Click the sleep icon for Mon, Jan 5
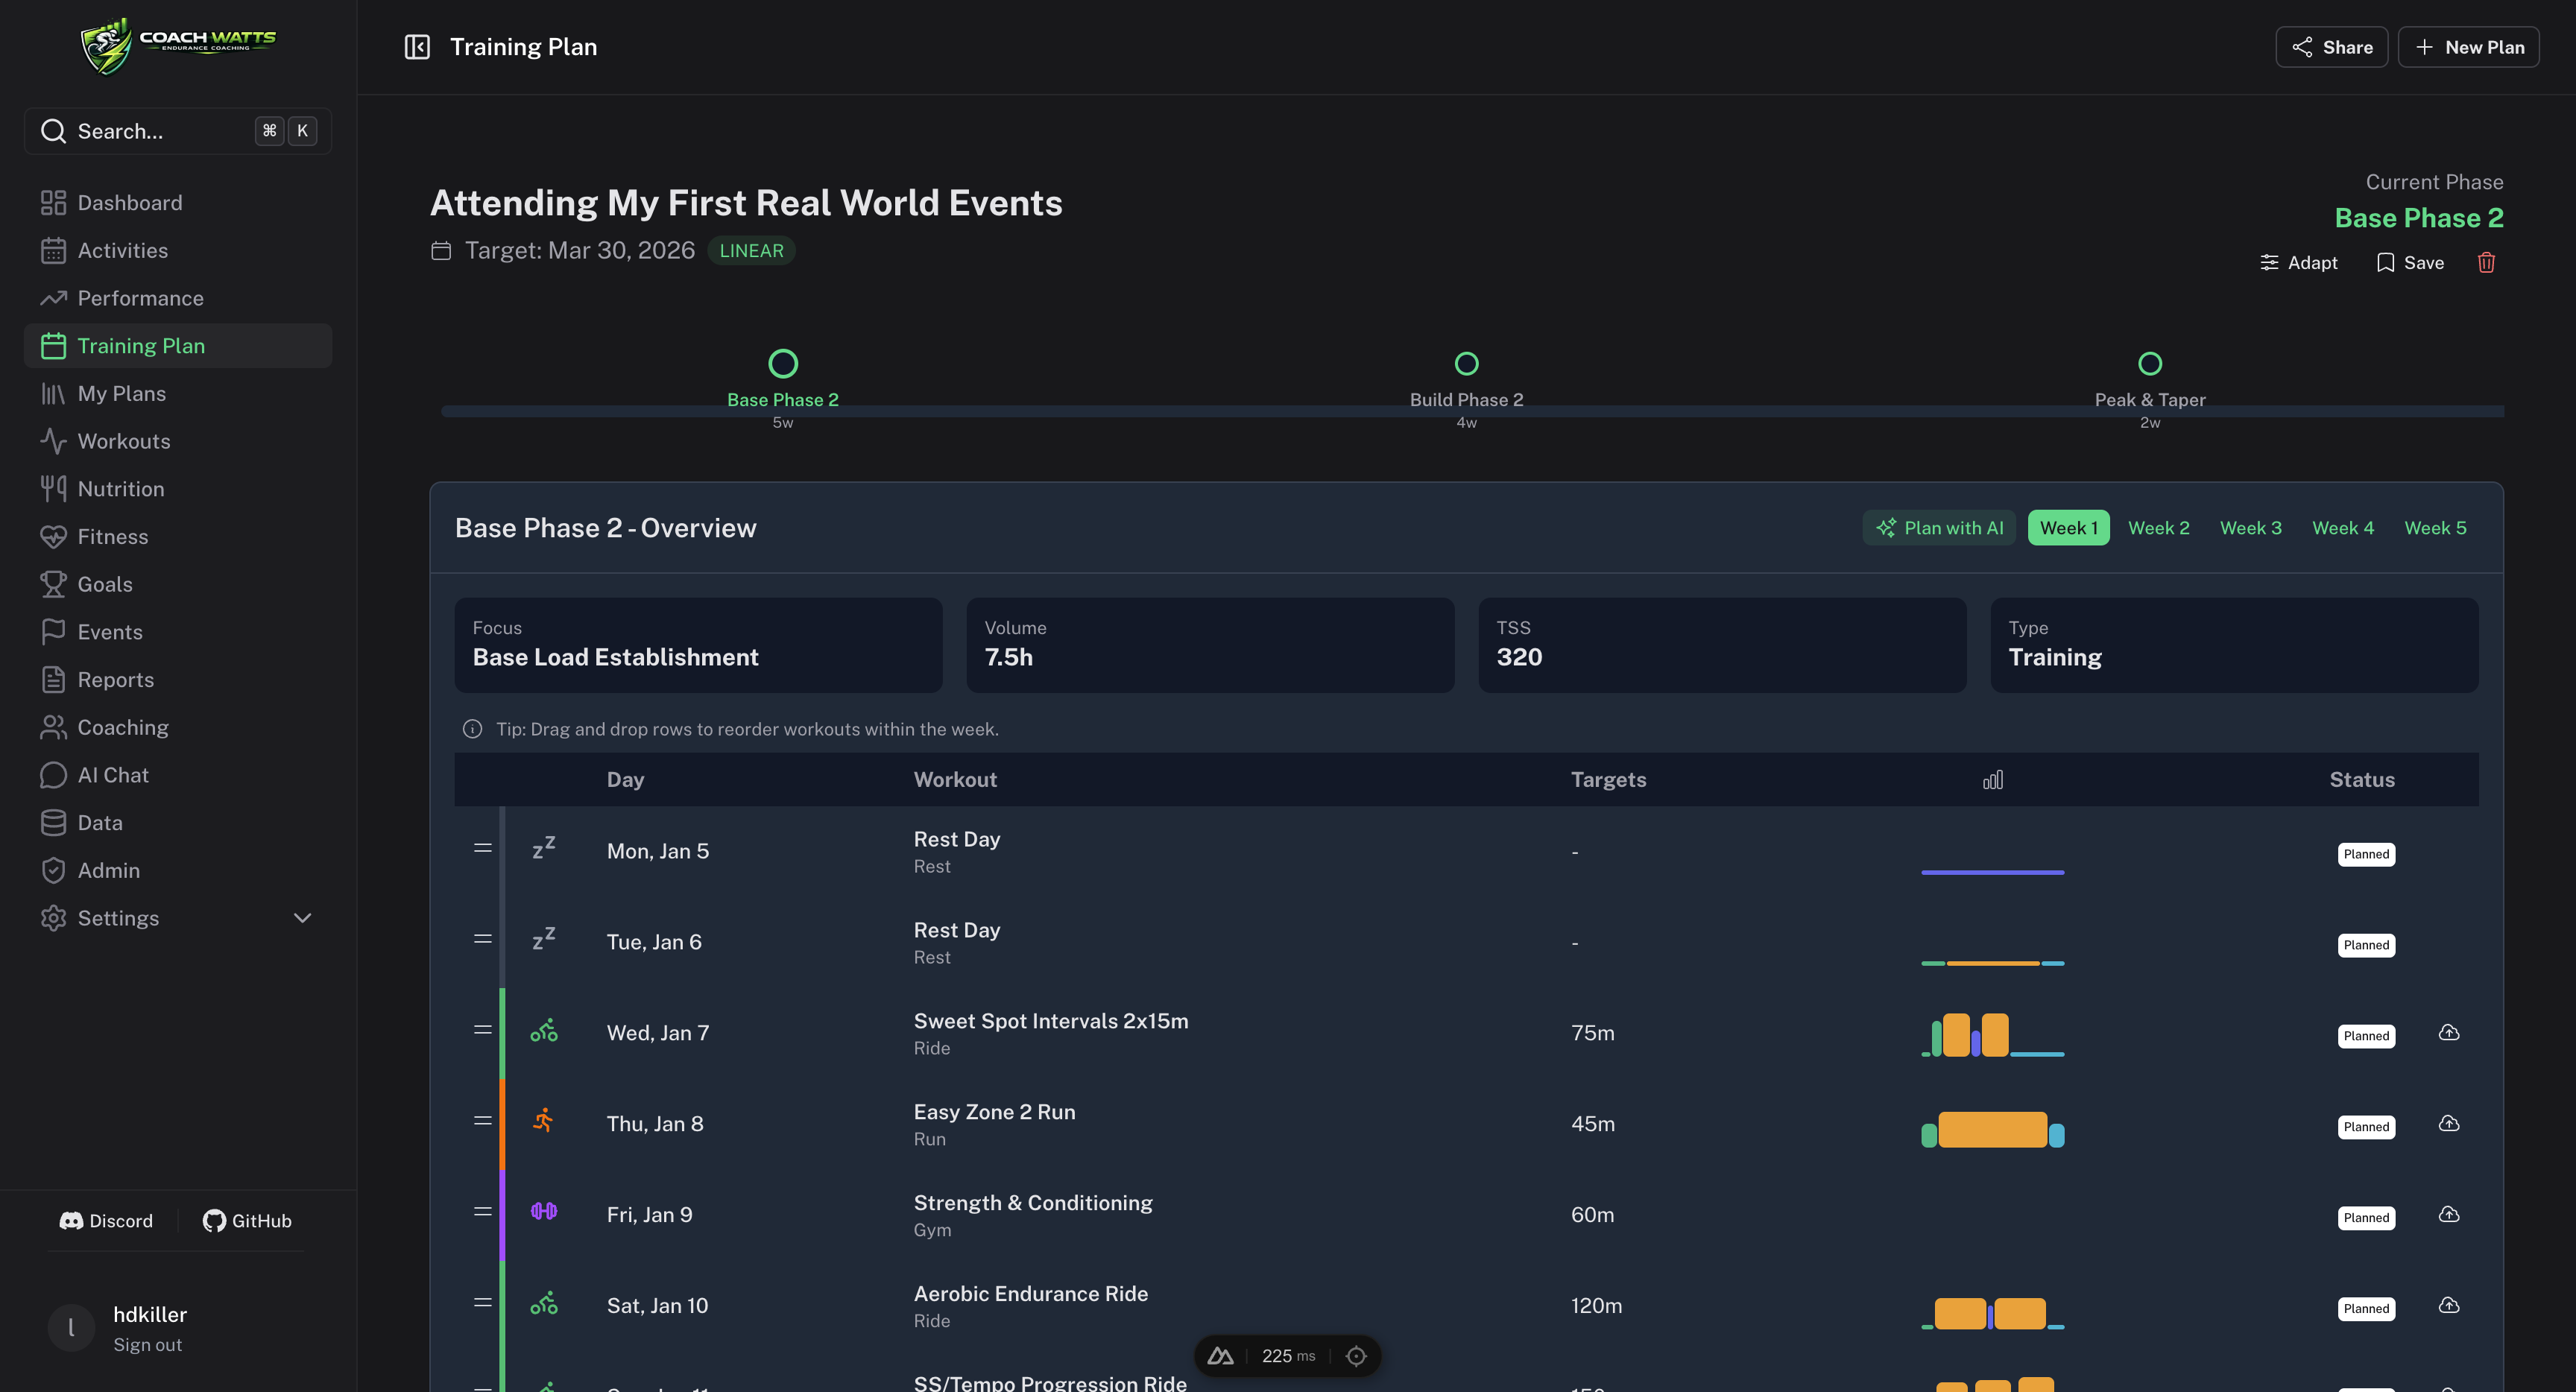The image size is (2576, 1392). [544, 848]
